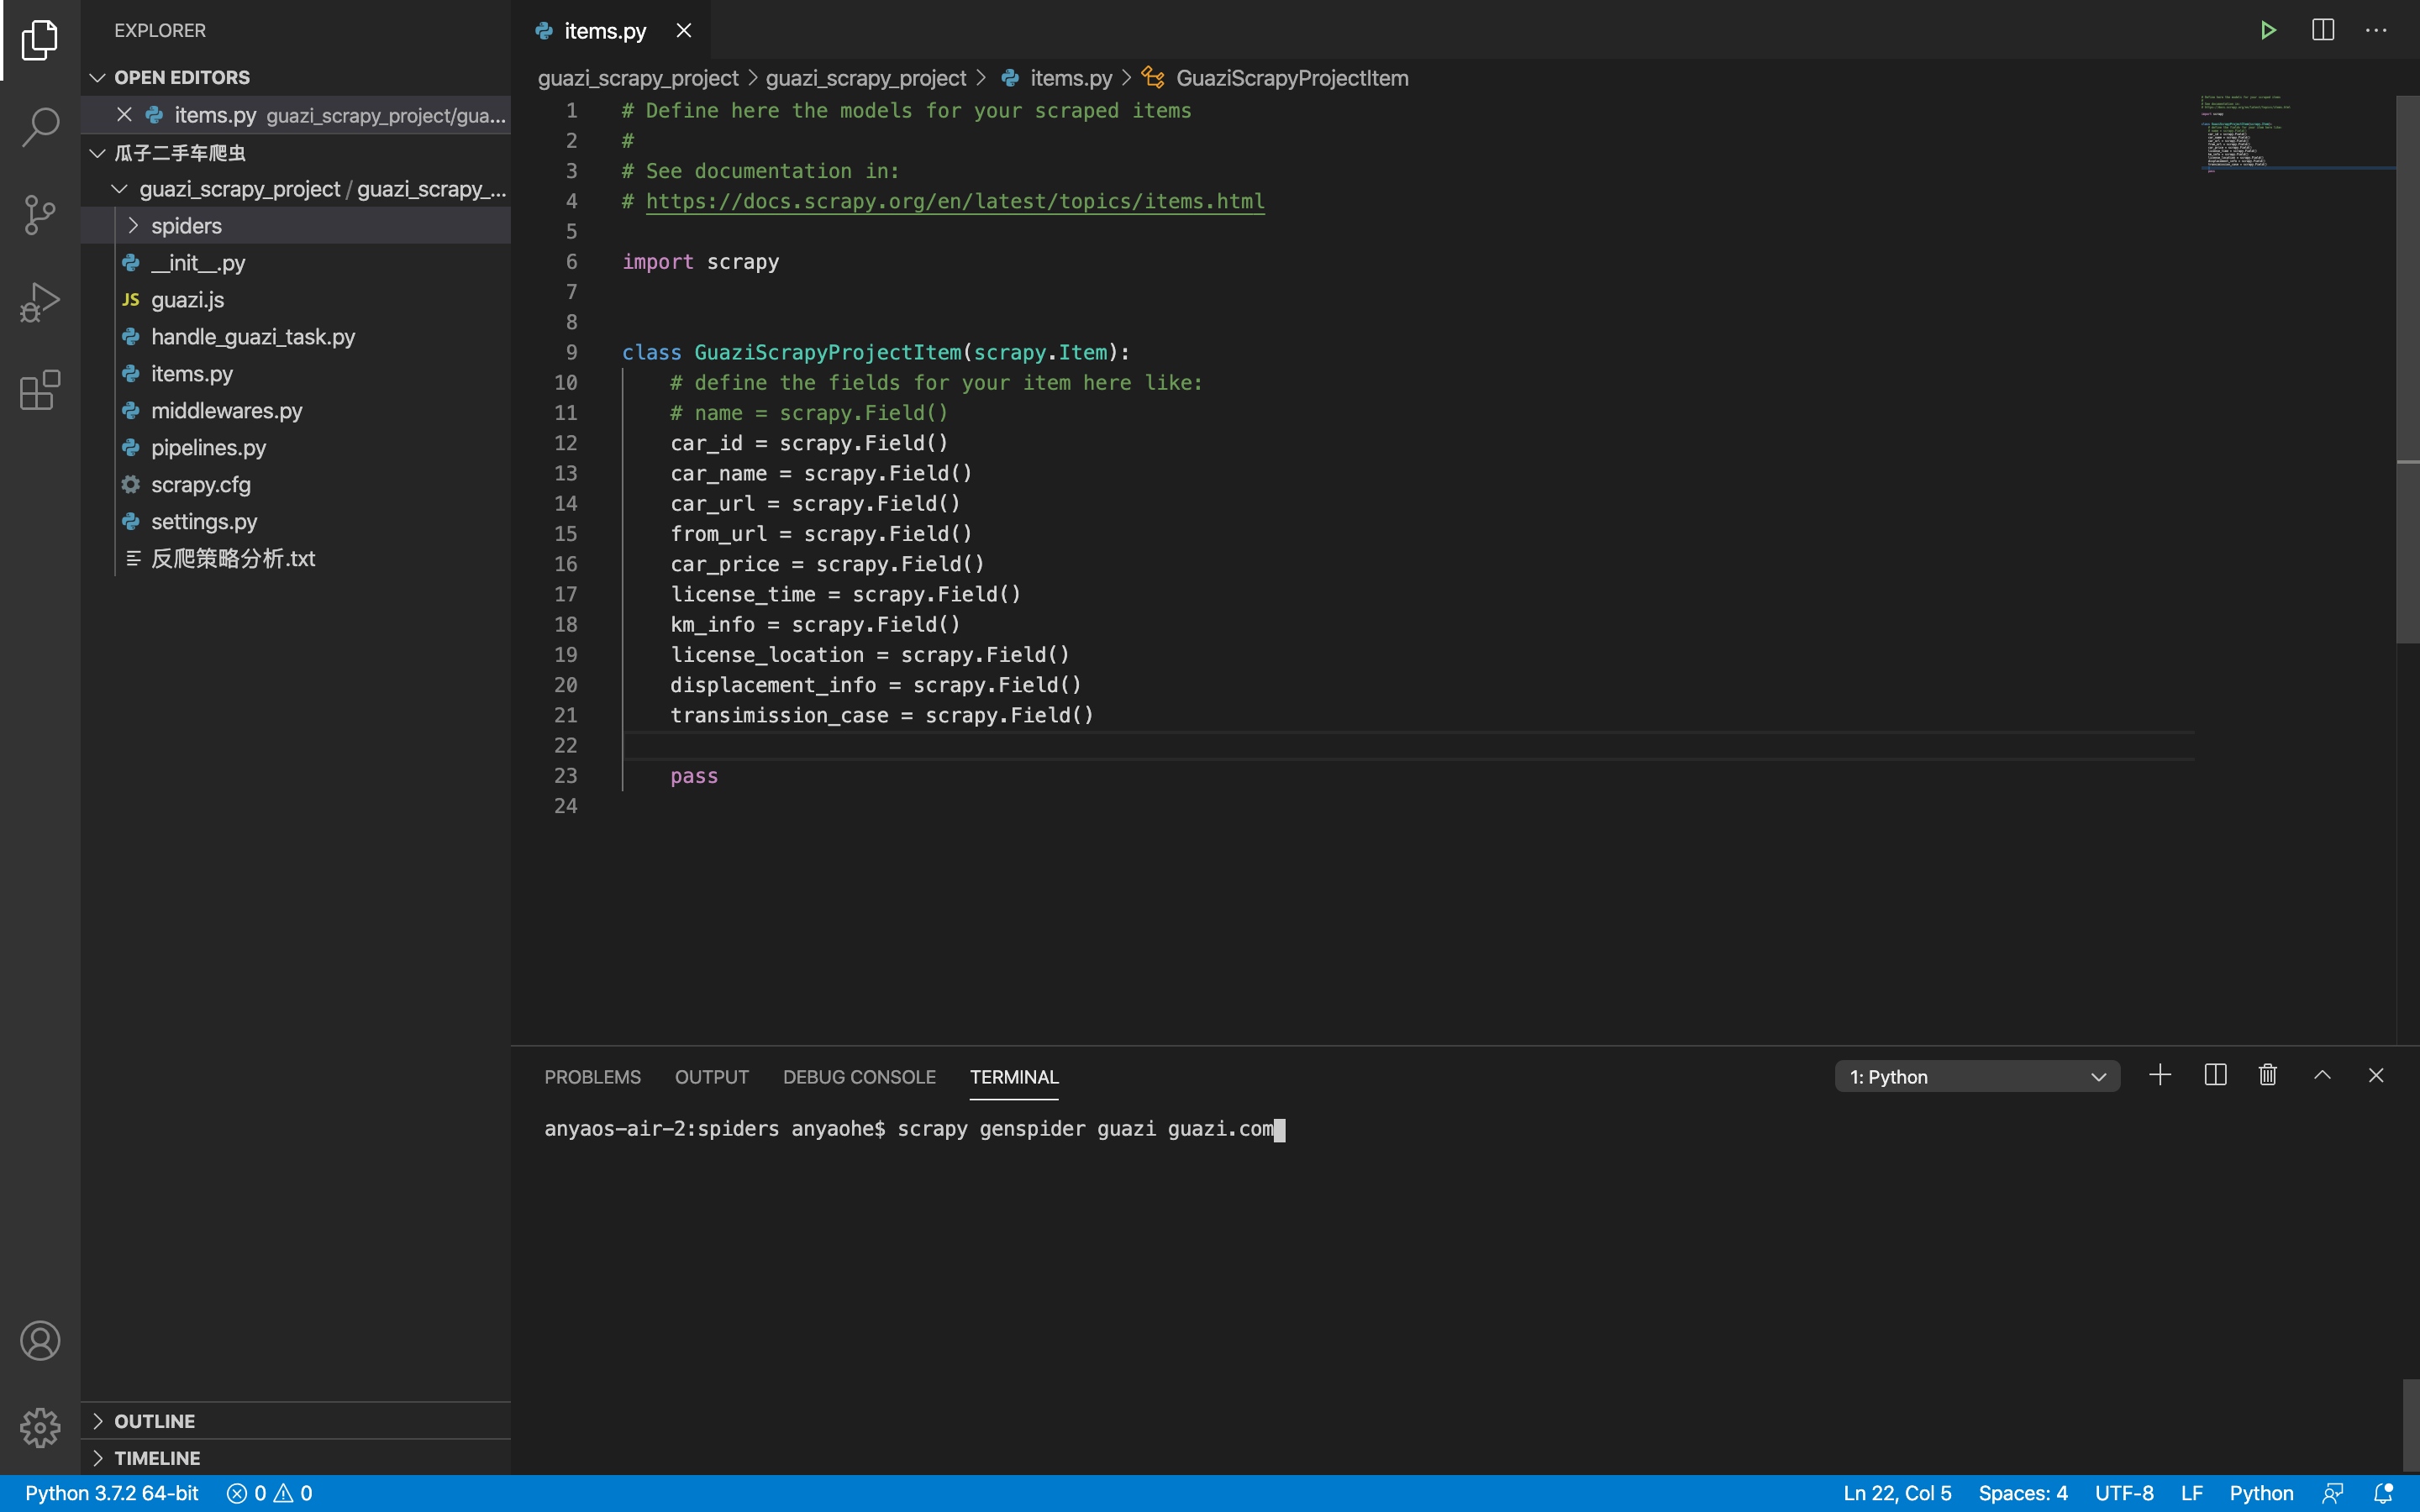Click Ln 22, Col 5 in status bar
This screenshot has width=2420, height=1512.
click(x=1897, y=1493)
